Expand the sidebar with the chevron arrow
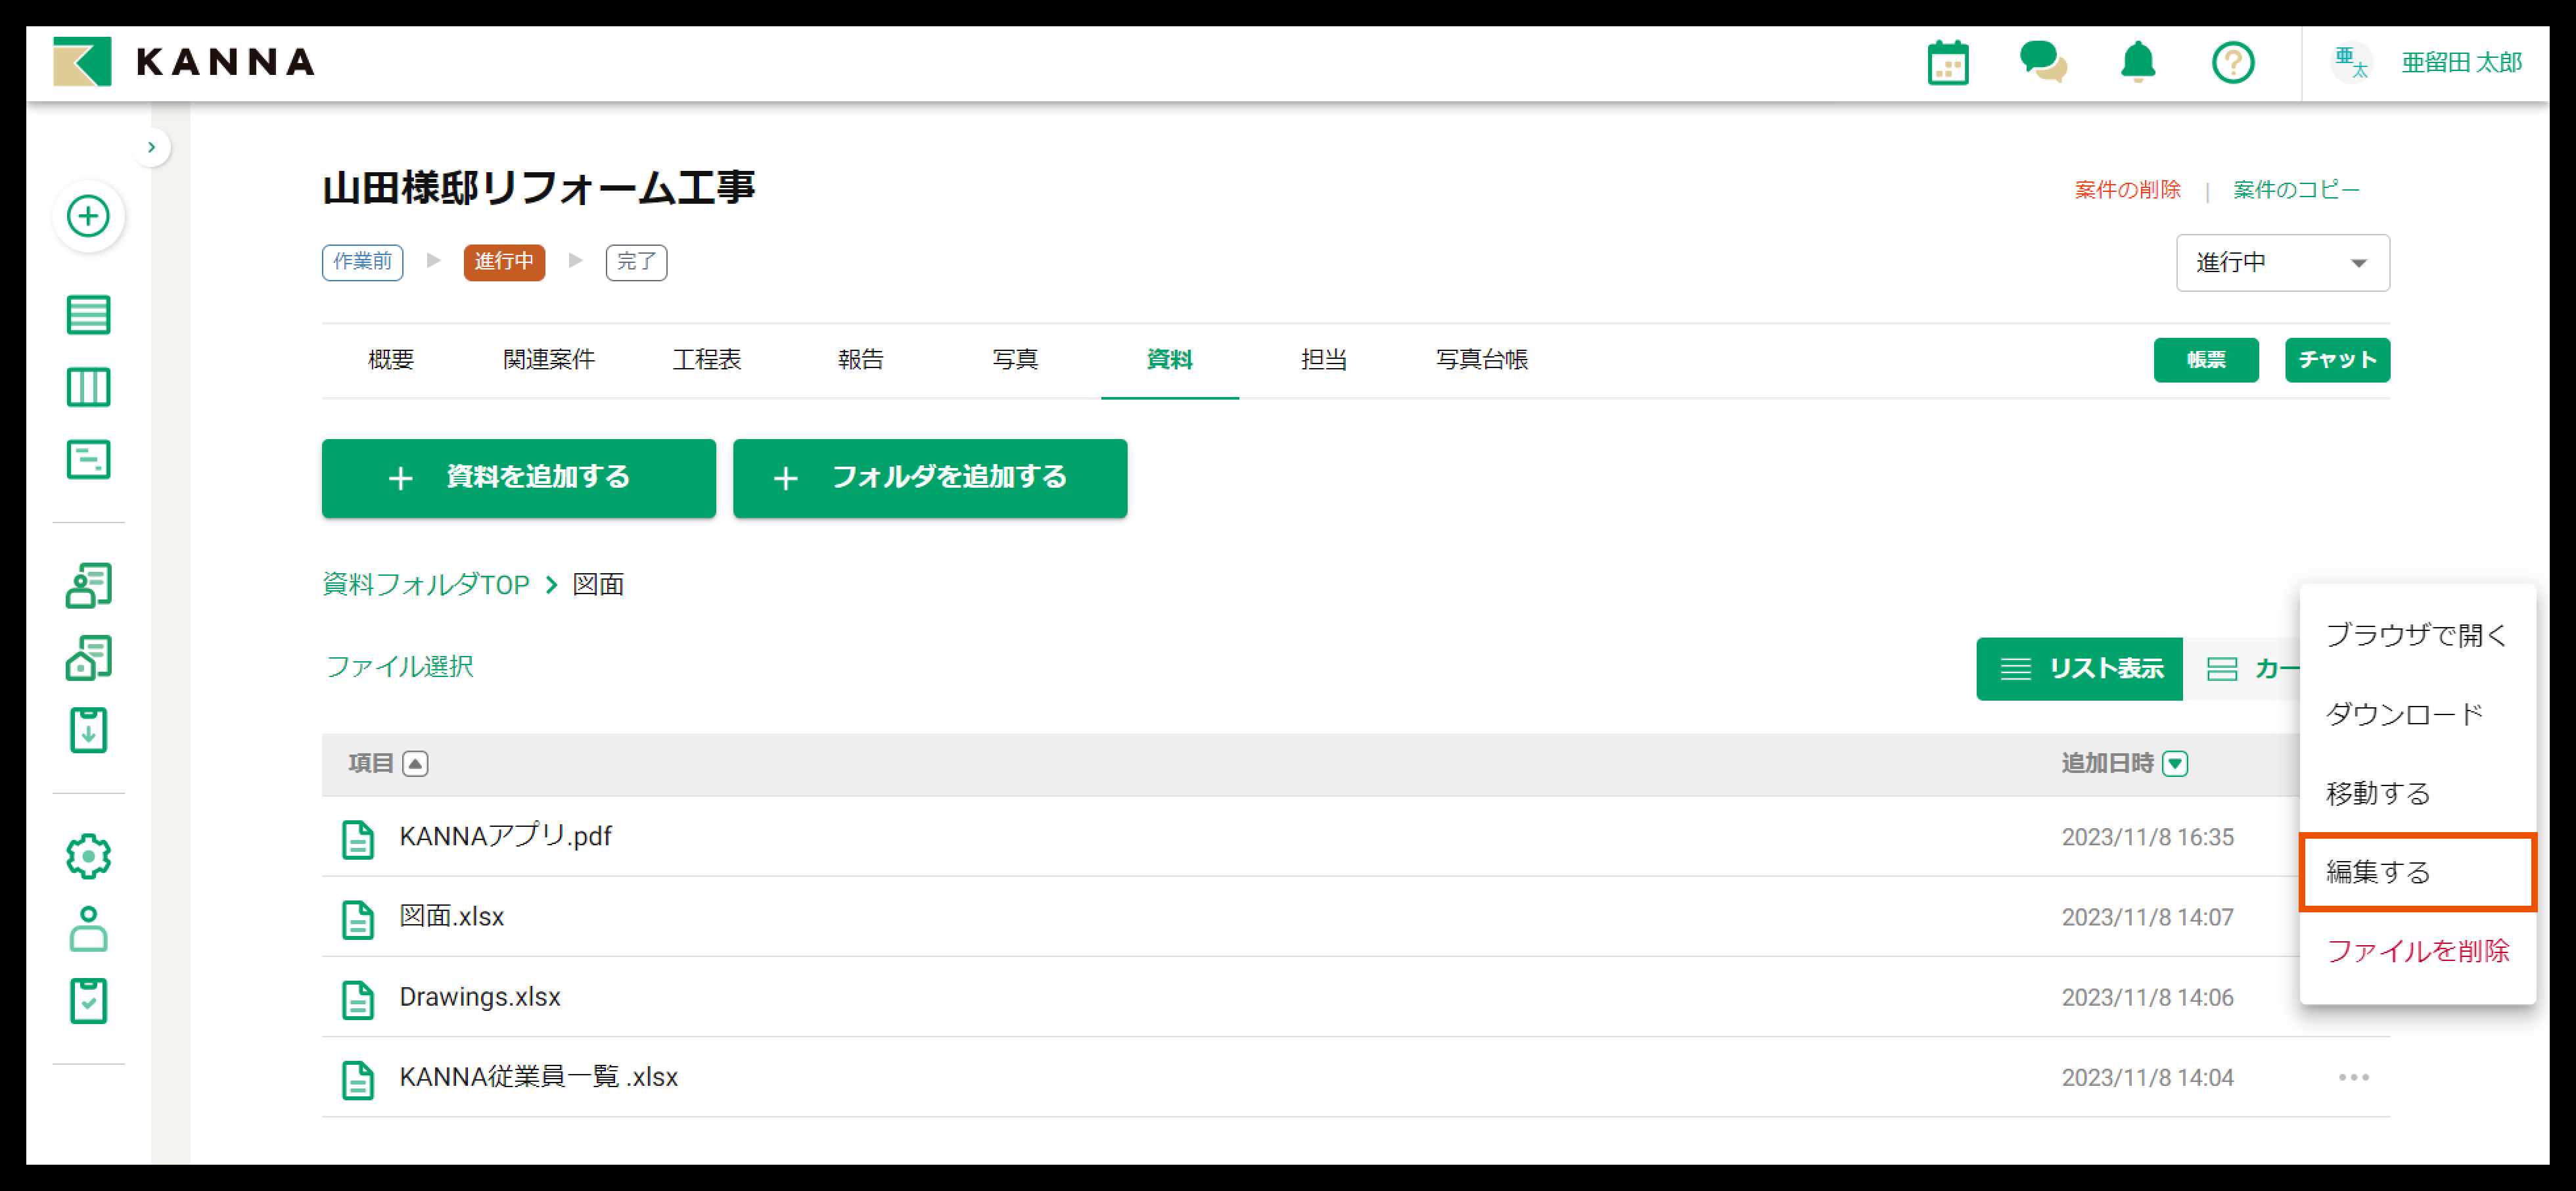This screenshot has height=1191, width=2576. point(151,147)
